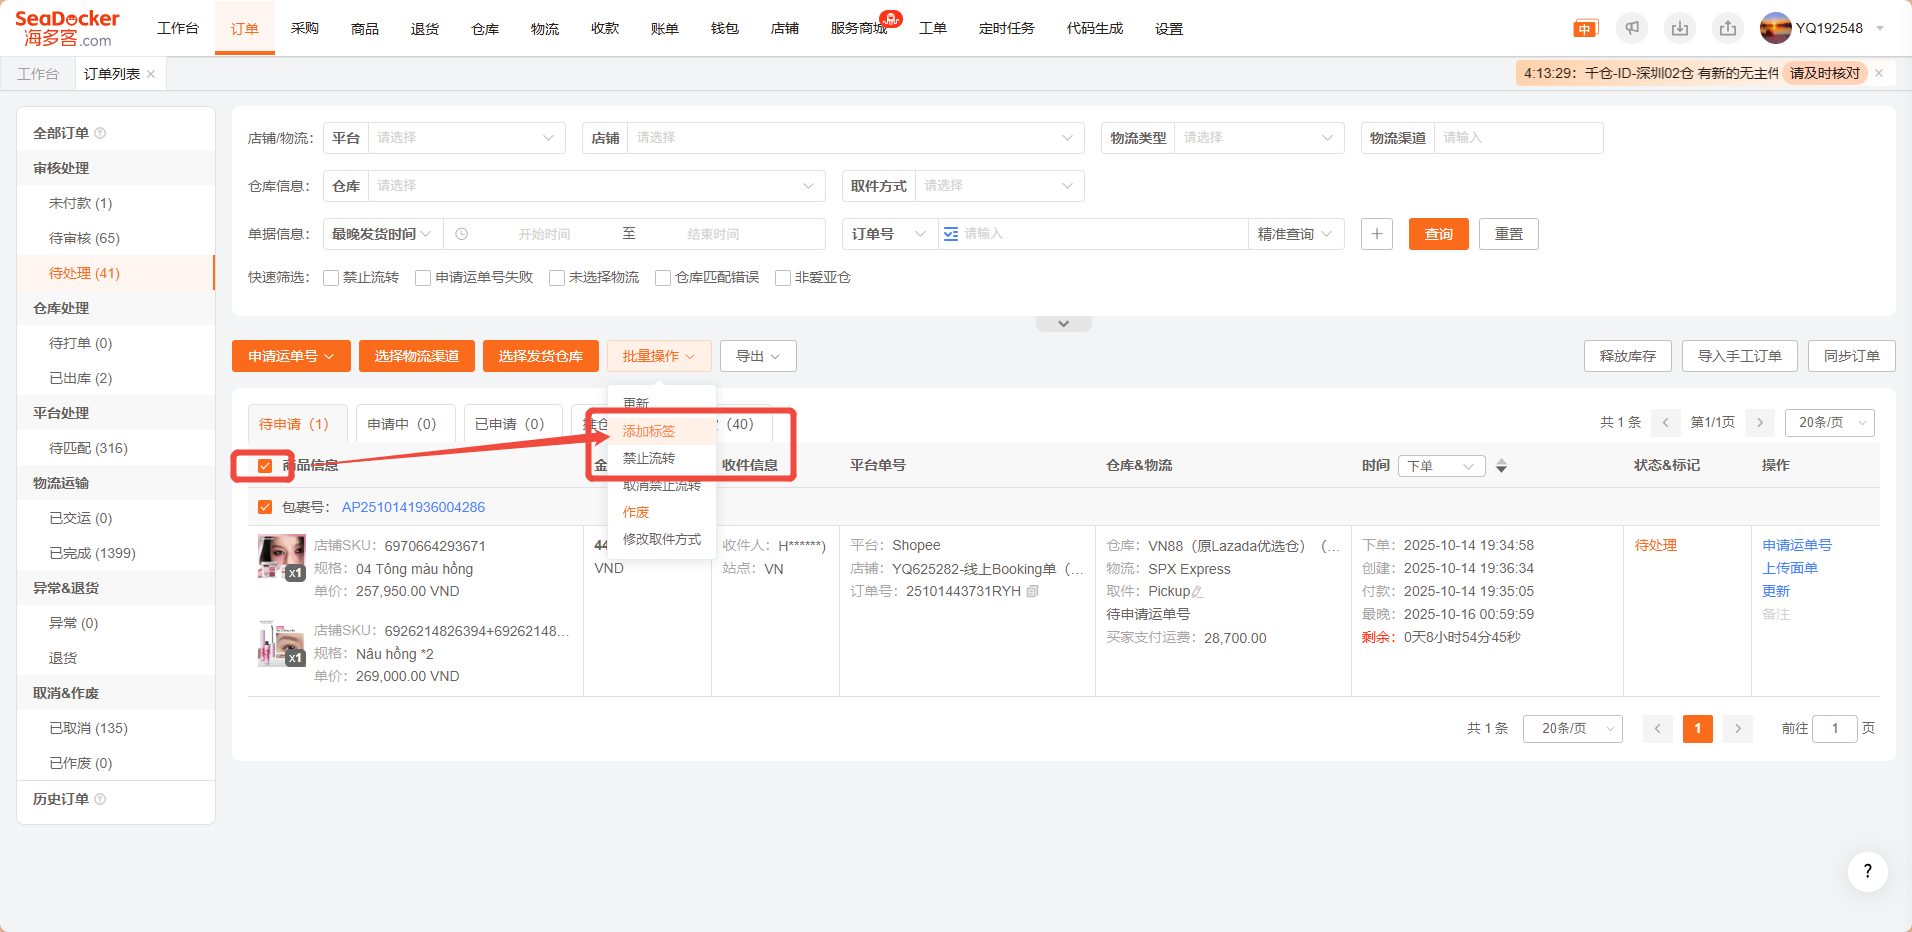
Task: Click the orange 查询 search button
Action: click(1438, 234)
